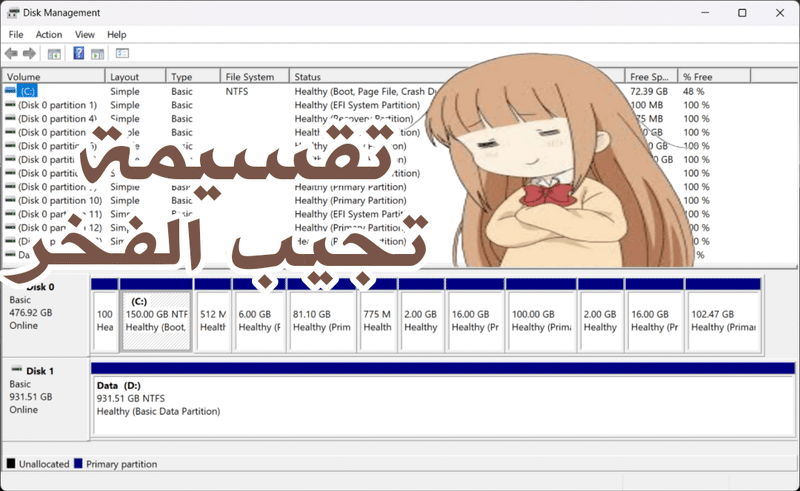Click the blue Primary partition legend swatch
The height and width of the screenshot is (491, 800).
click(x=78, y=463)
